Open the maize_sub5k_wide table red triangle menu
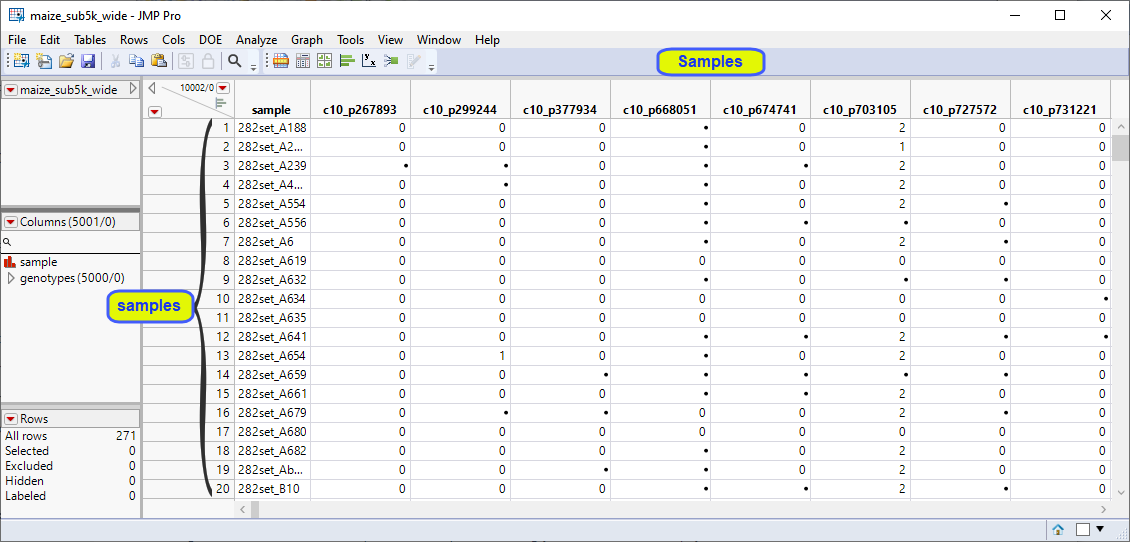Viewport: 1130px width, 542px height. (x=11, y=90)
